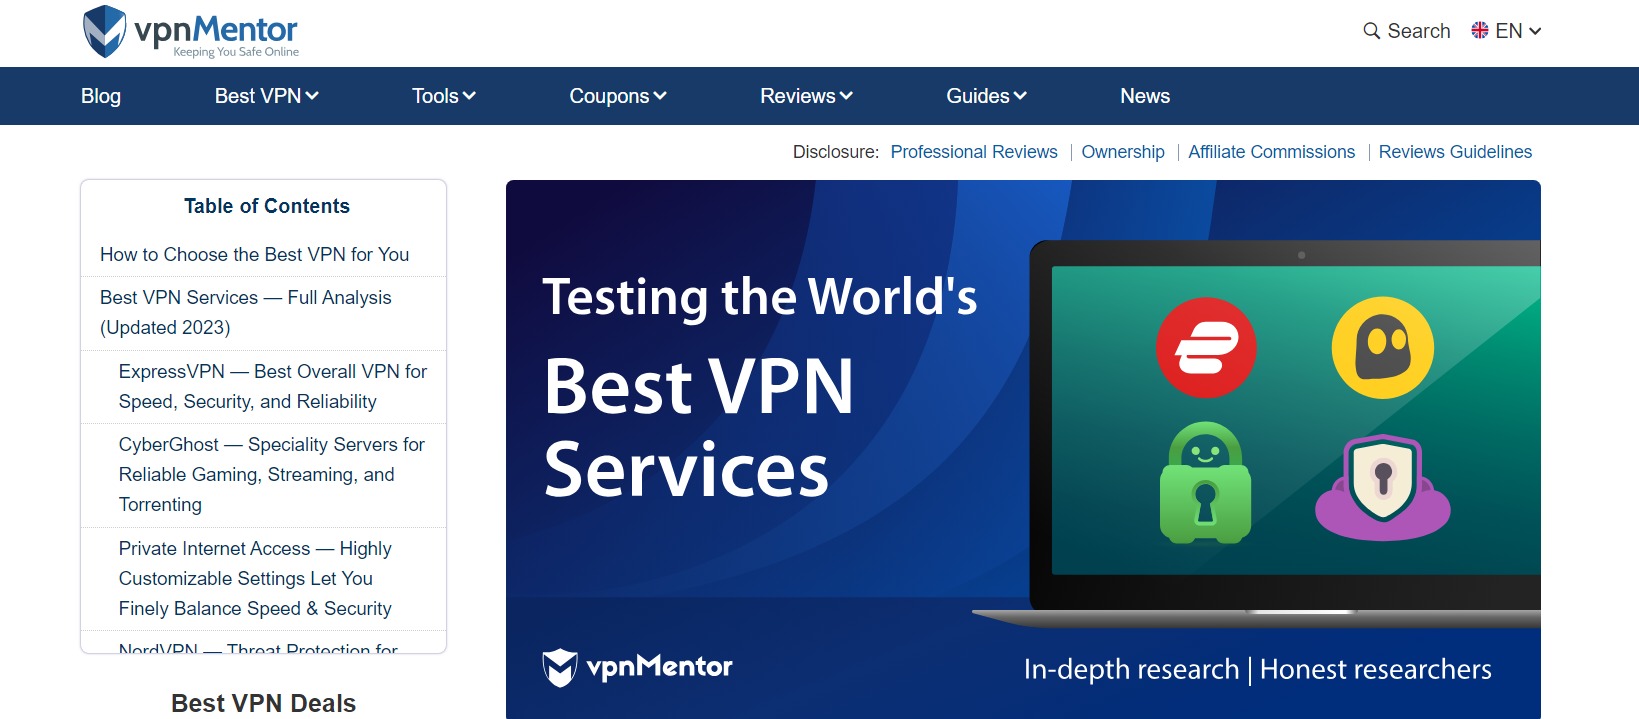
Task: Open the Reviews dropdown in navigation
Action: [x=805, y=96]
